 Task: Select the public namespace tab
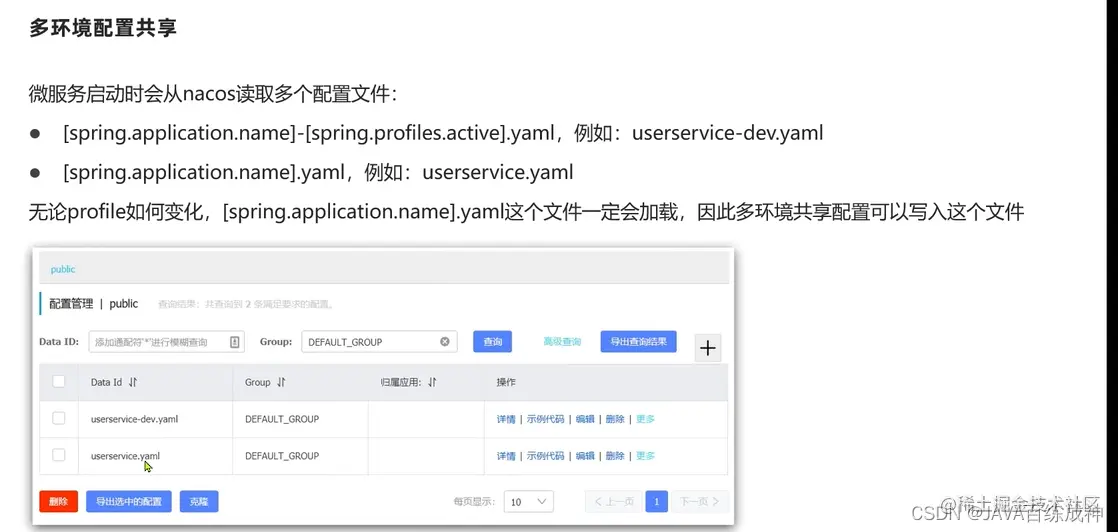pyautogui.click(x=63, y=270)
